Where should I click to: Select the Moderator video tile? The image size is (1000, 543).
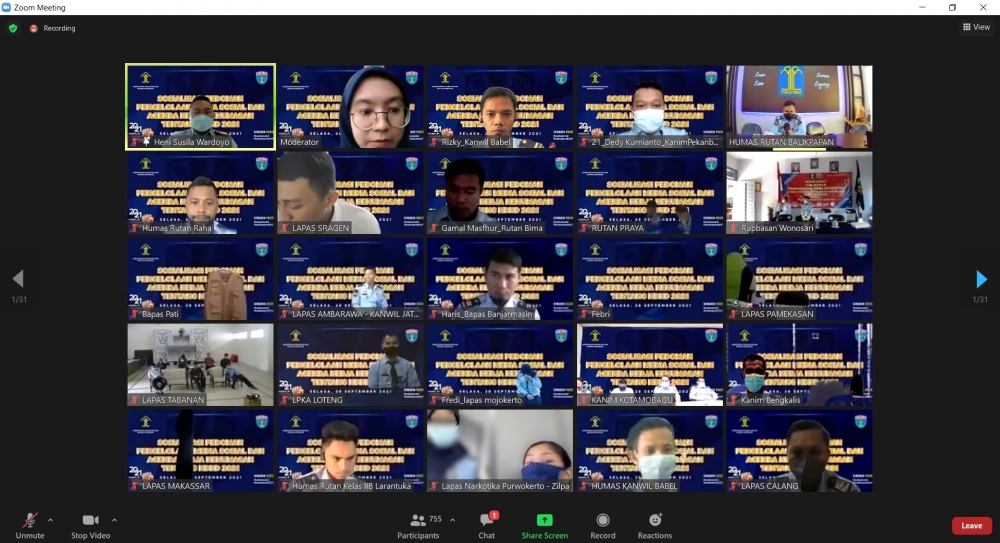[350, 107]
